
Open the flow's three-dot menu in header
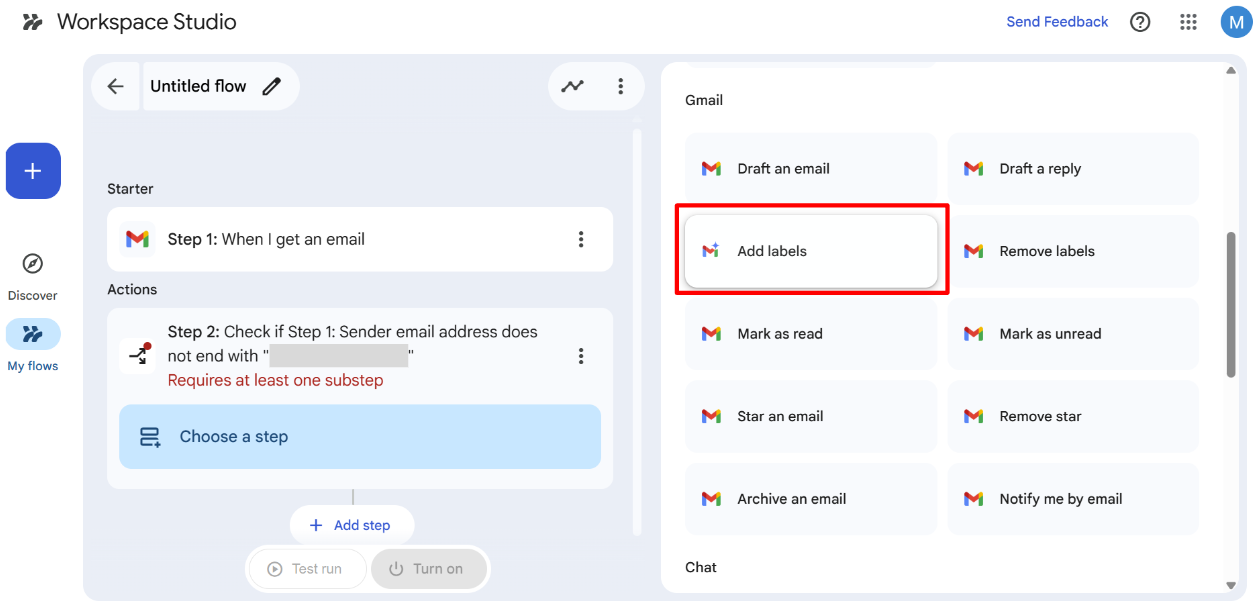(621, 86)
